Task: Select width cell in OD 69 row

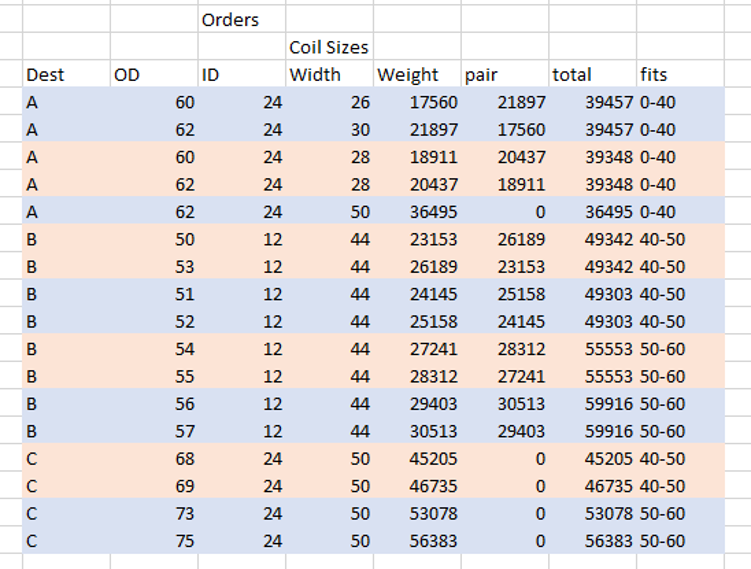Action: point(330,486)
